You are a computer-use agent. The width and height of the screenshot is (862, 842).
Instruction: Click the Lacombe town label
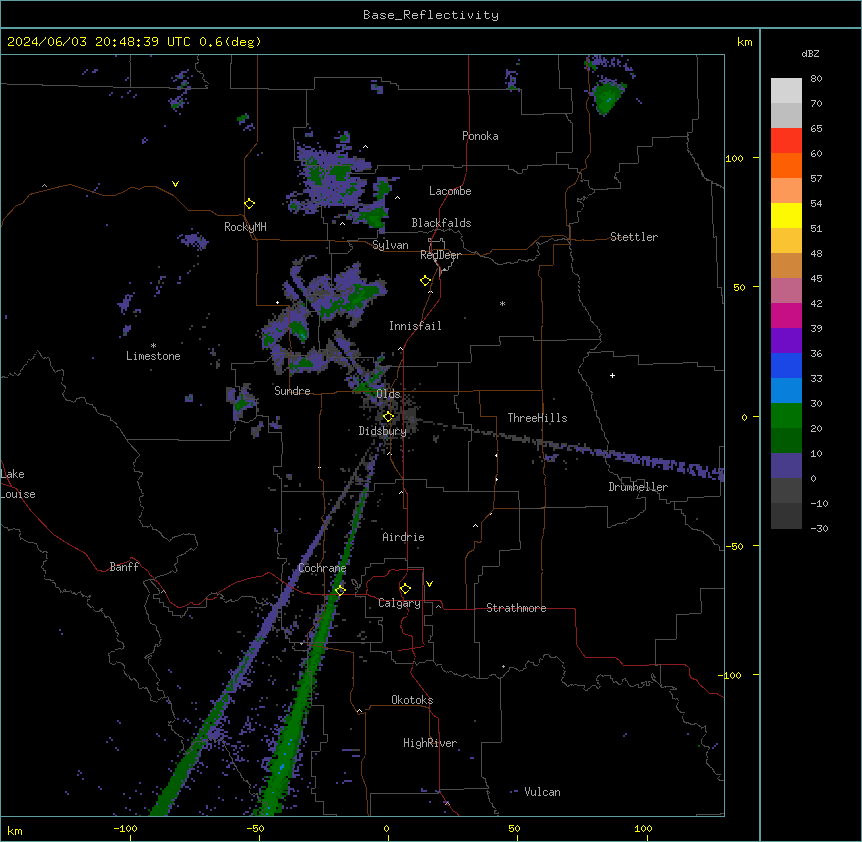pyautogui.click(x=450, y=191)
